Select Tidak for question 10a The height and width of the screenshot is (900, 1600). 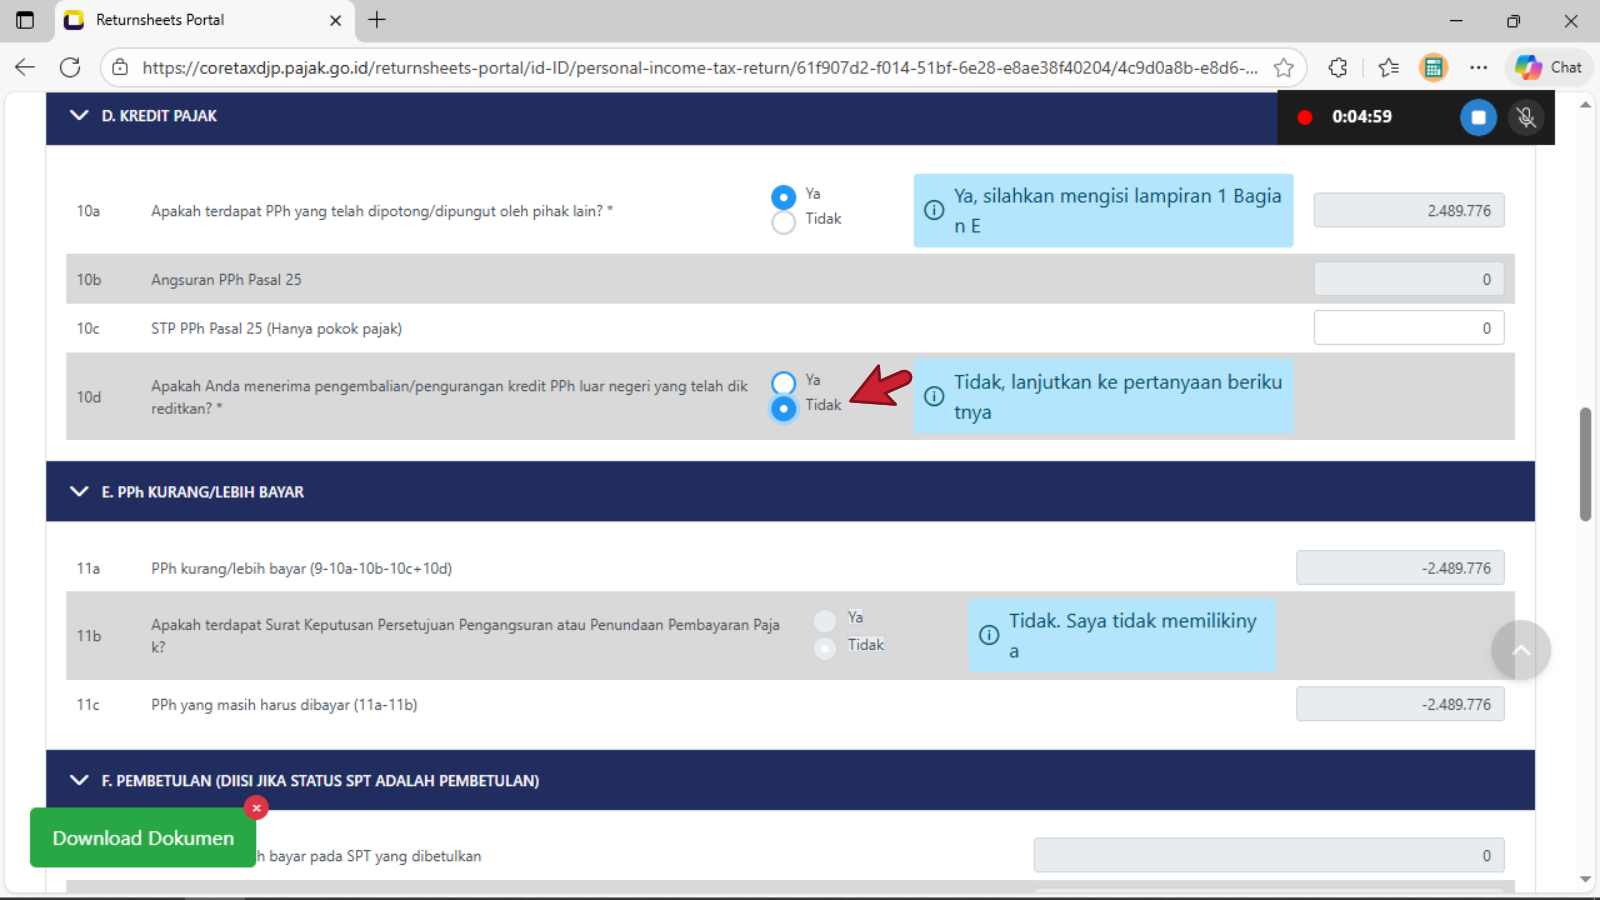(x=784, y=222)
